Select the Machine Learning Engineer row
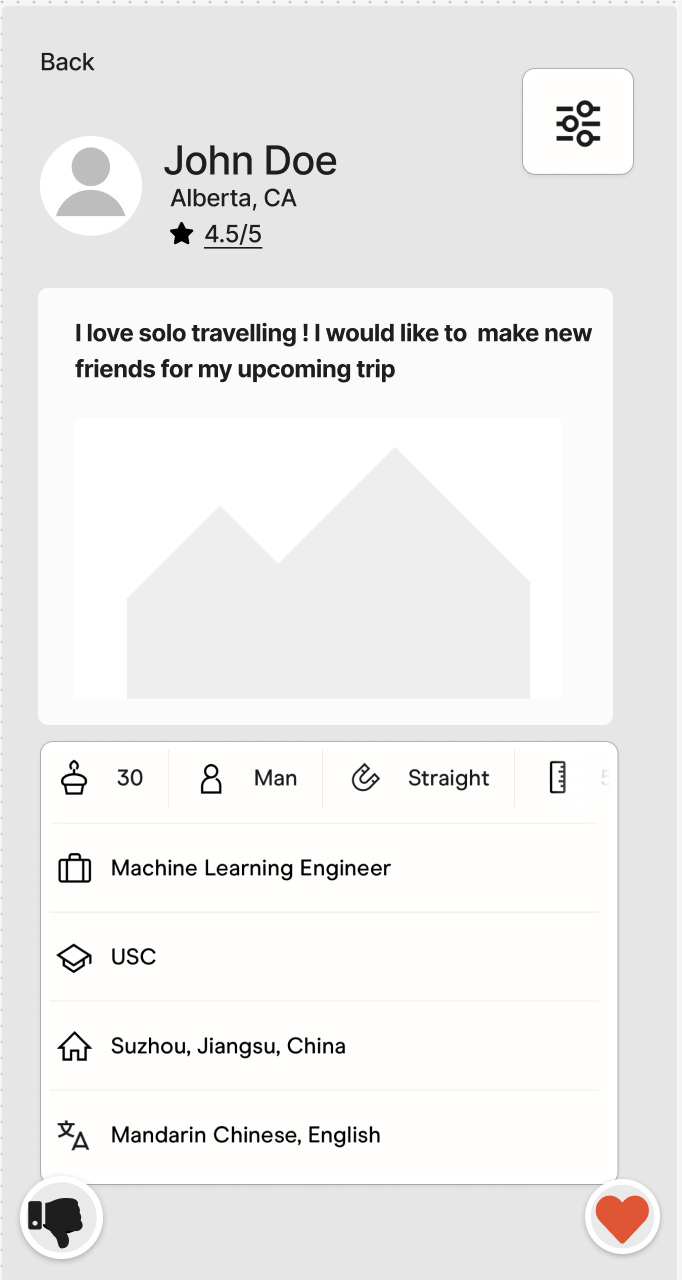 coord(250,868)
